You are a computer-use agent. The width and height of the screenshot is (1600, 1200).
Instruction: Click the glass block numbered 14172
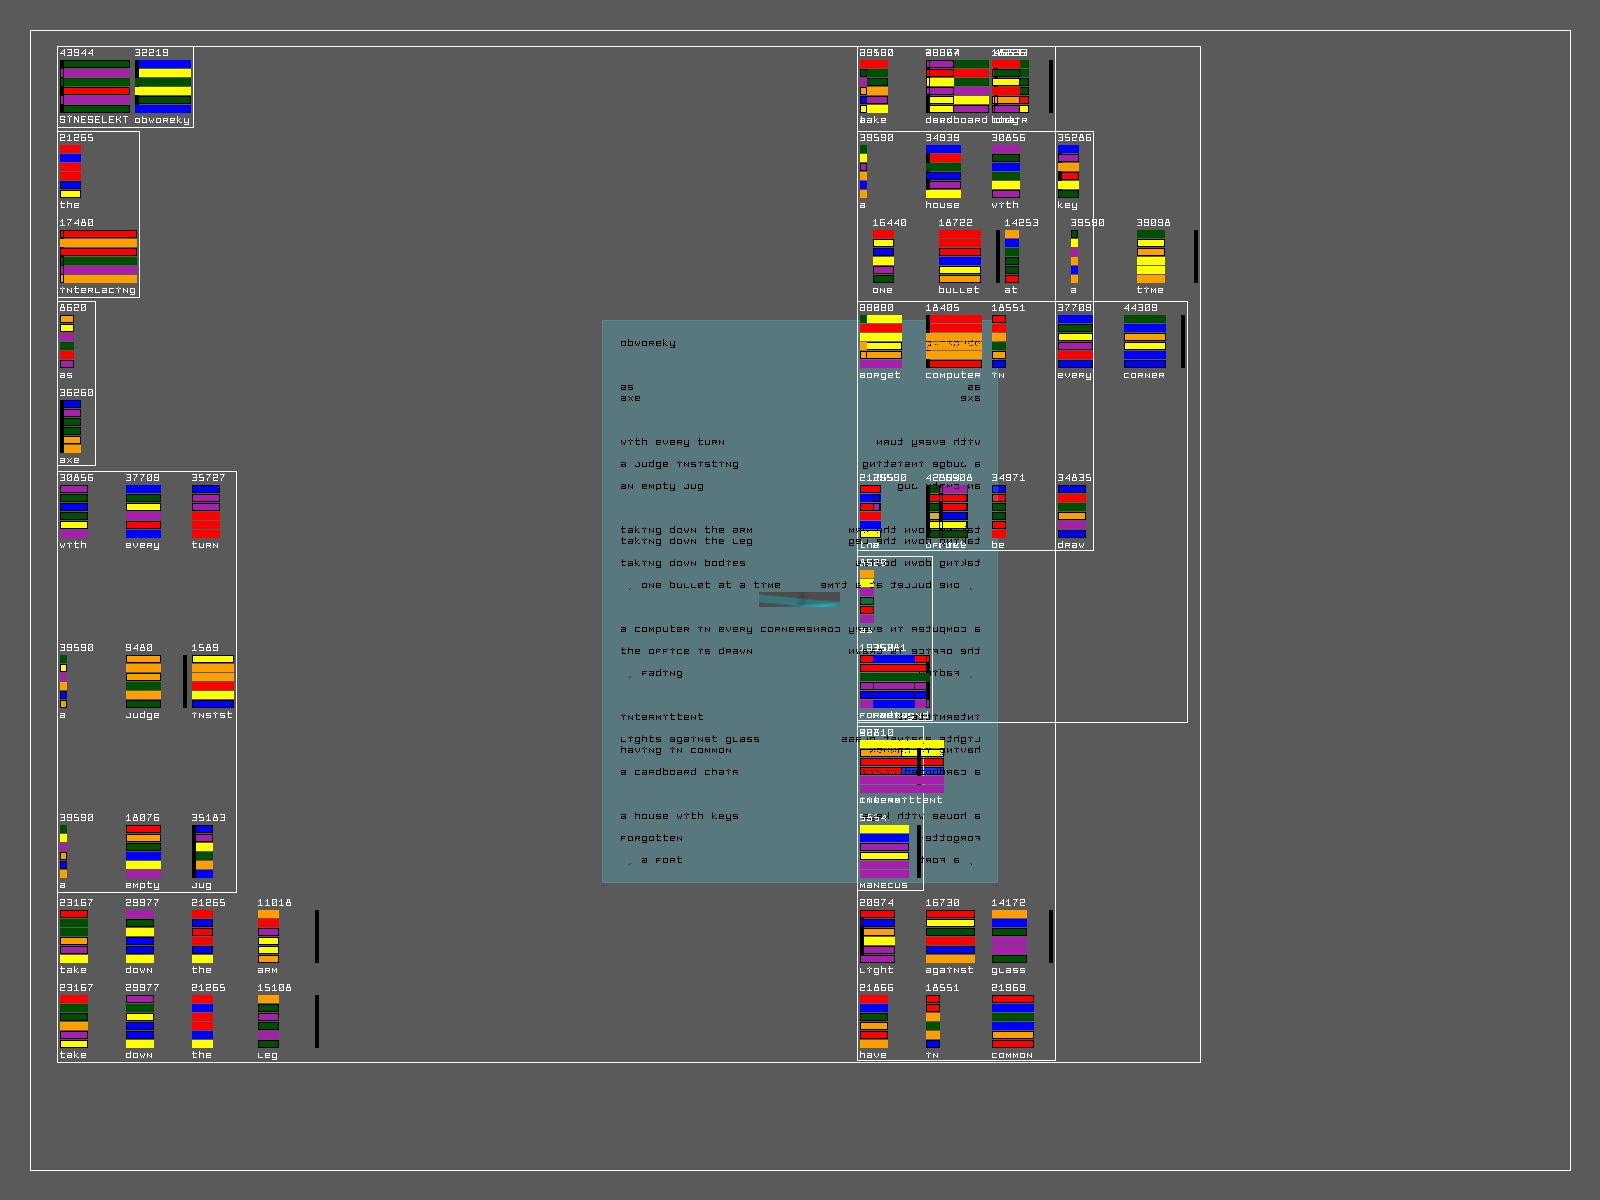(1009, 937)
